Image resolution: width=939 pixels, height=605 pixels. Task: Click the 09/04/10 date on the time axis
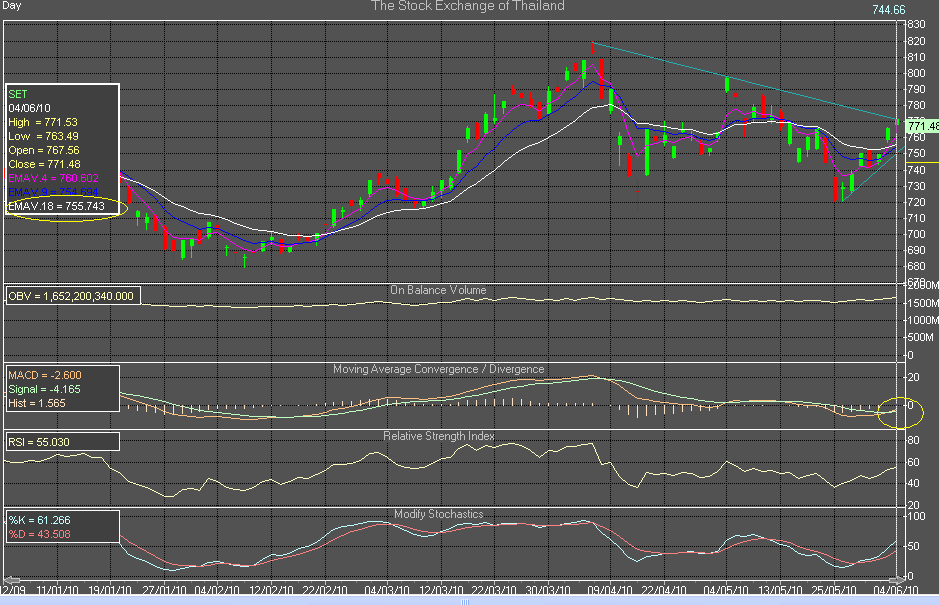click(x=610, y=590)
